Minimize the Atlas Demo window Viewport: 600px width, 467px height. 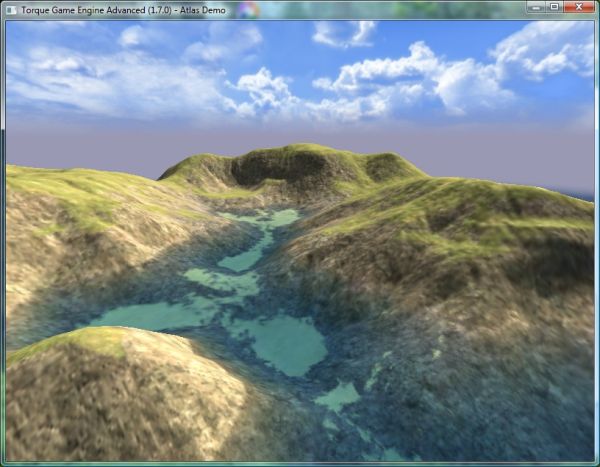coord(536,7)
